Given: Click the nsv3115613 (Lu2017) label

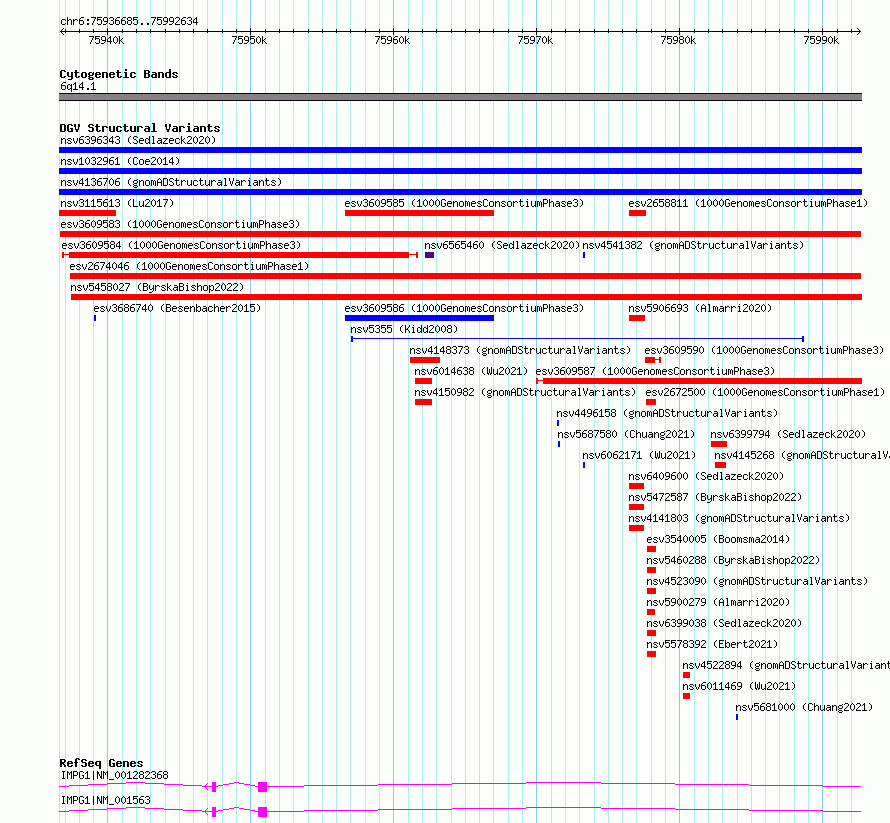Looking at the screenshot, I should click(117, 203).
